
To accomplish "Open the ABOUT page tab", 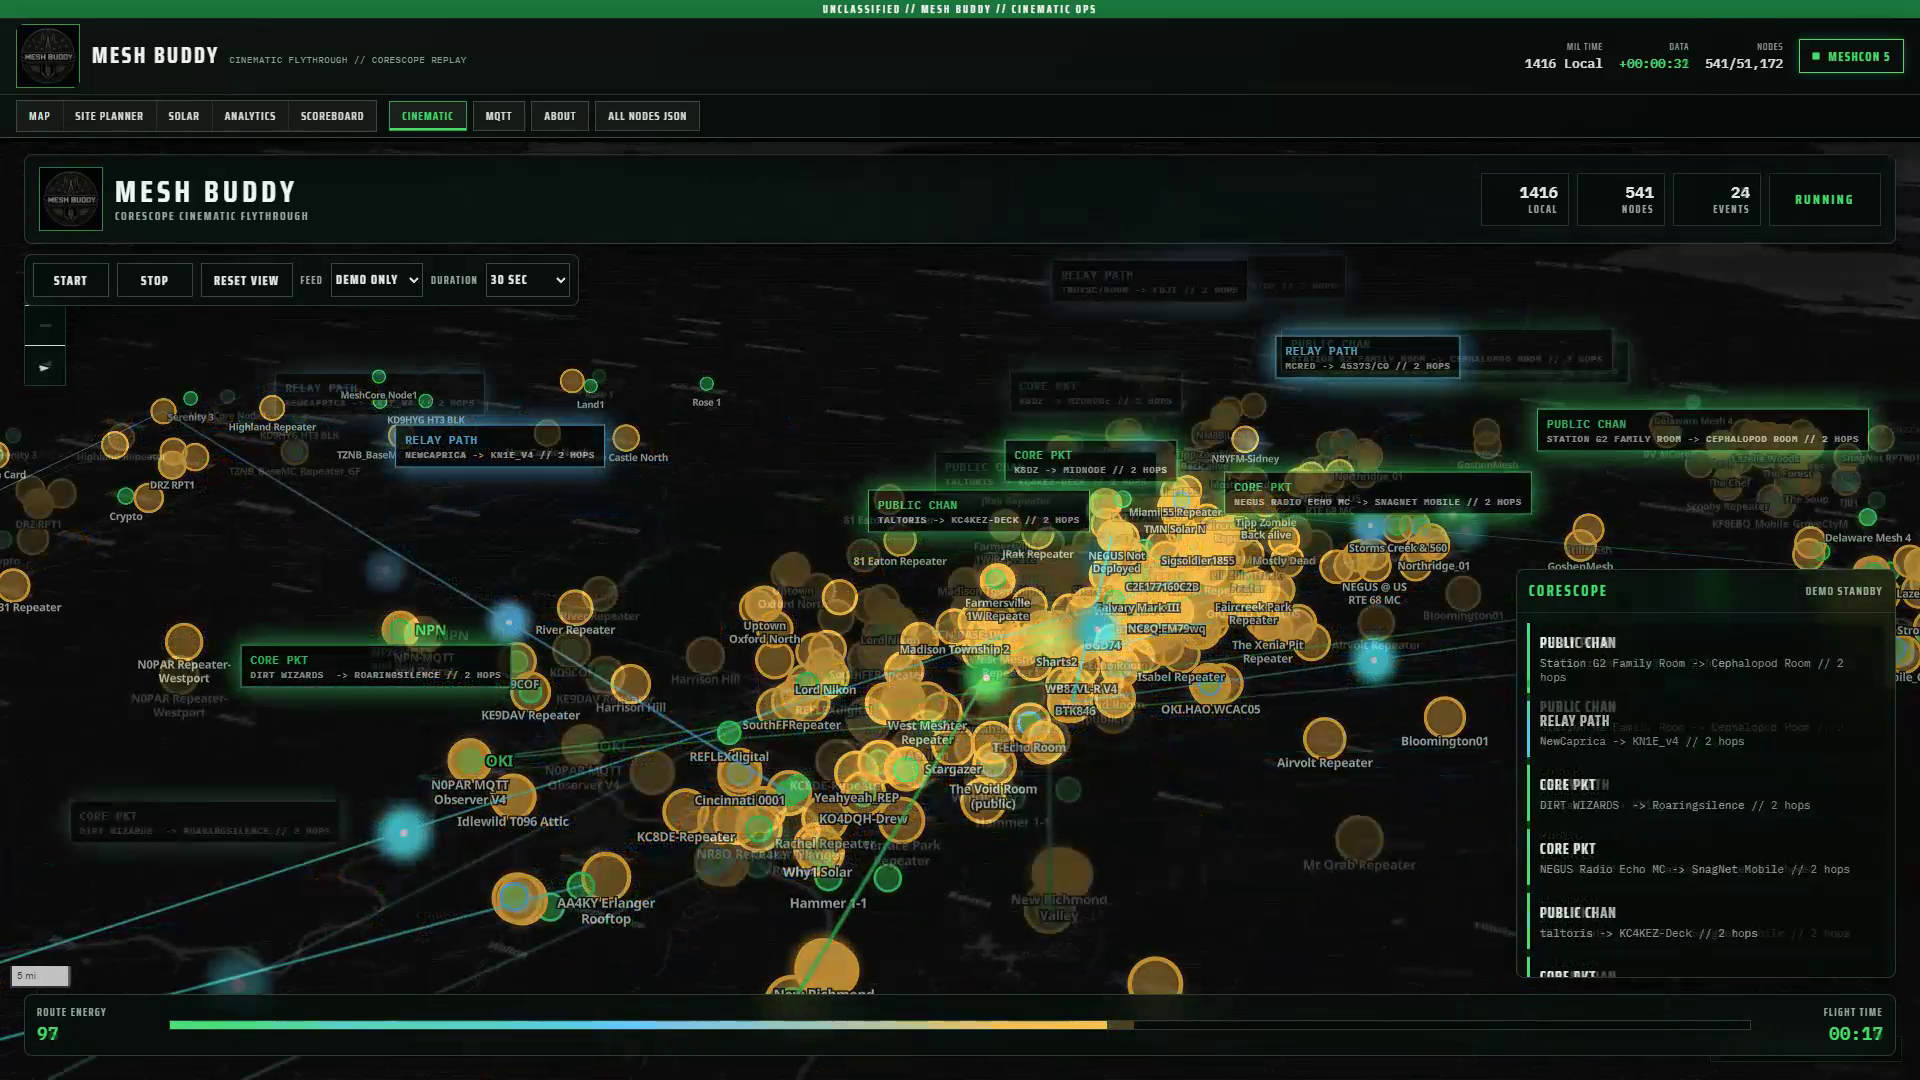I will [560, 116].
